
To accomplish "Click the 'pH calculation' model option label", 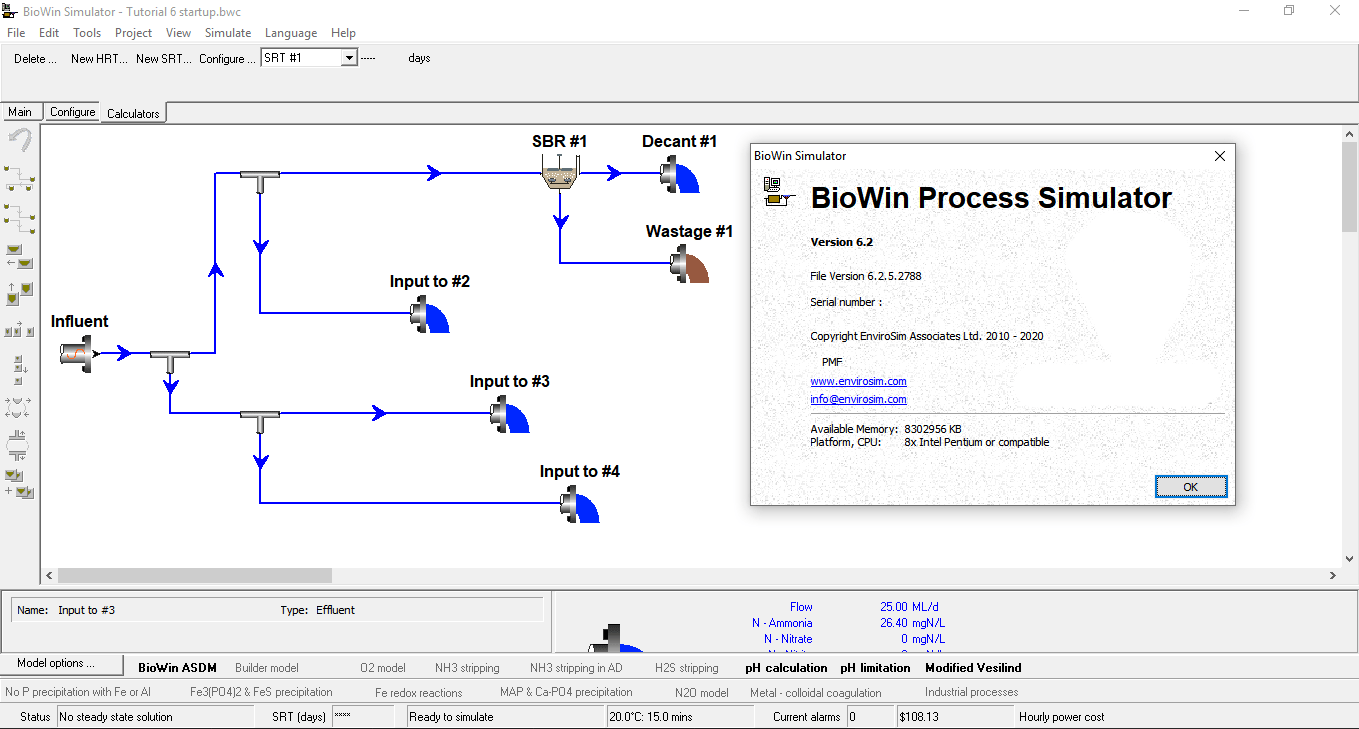I will click(x=786, y=668).
